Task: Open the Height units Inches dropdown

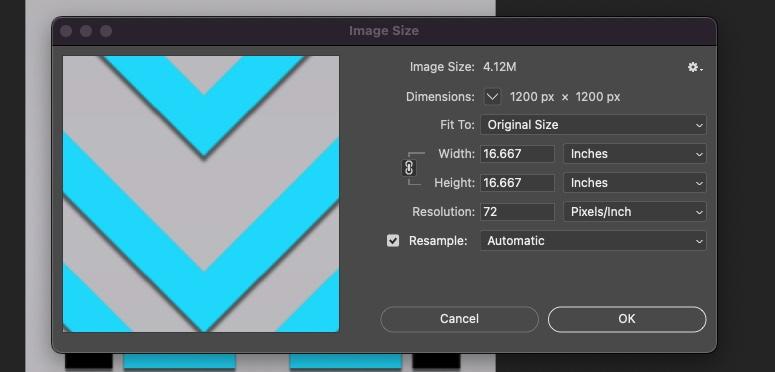Action: pyautogui.click(x=635, y=183)
